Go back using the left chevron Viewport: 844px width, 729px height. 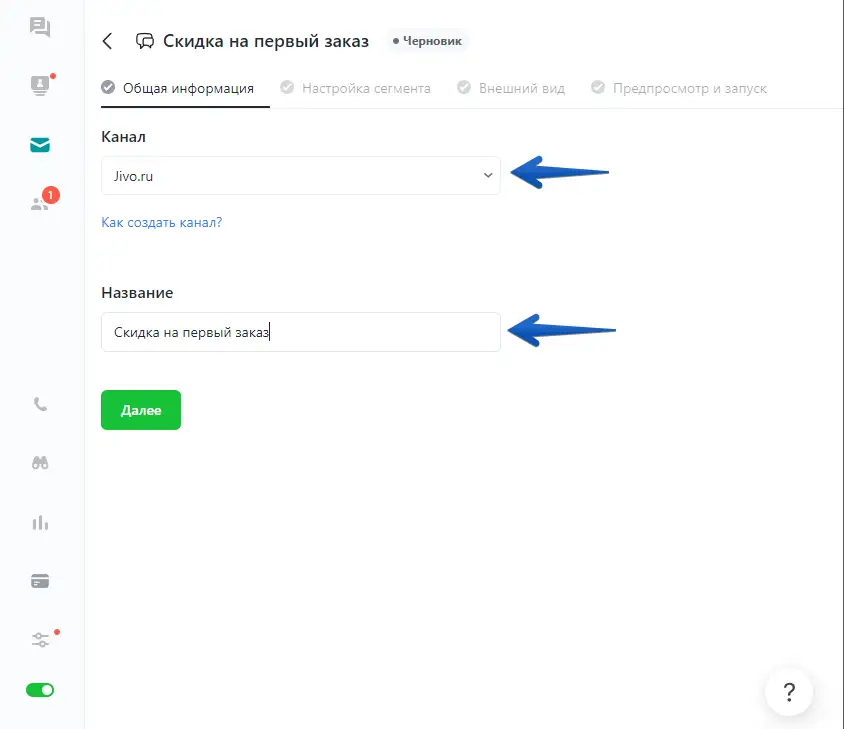pos(108,41)
